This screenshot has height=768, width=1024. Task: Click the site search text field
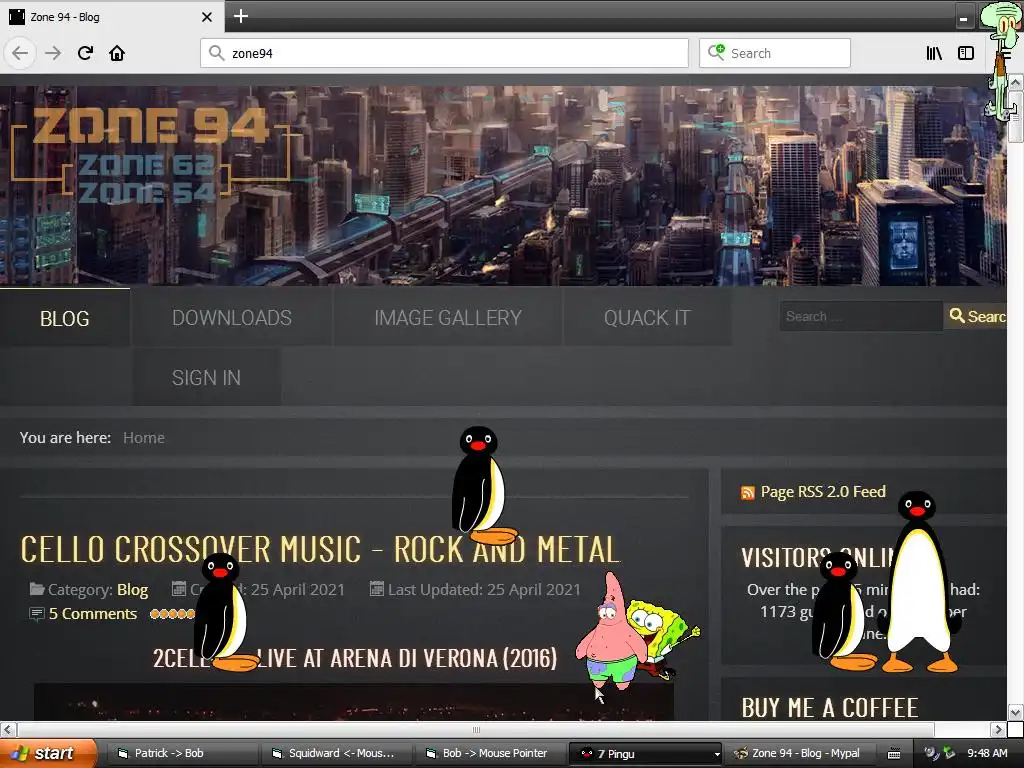point(861,316)
